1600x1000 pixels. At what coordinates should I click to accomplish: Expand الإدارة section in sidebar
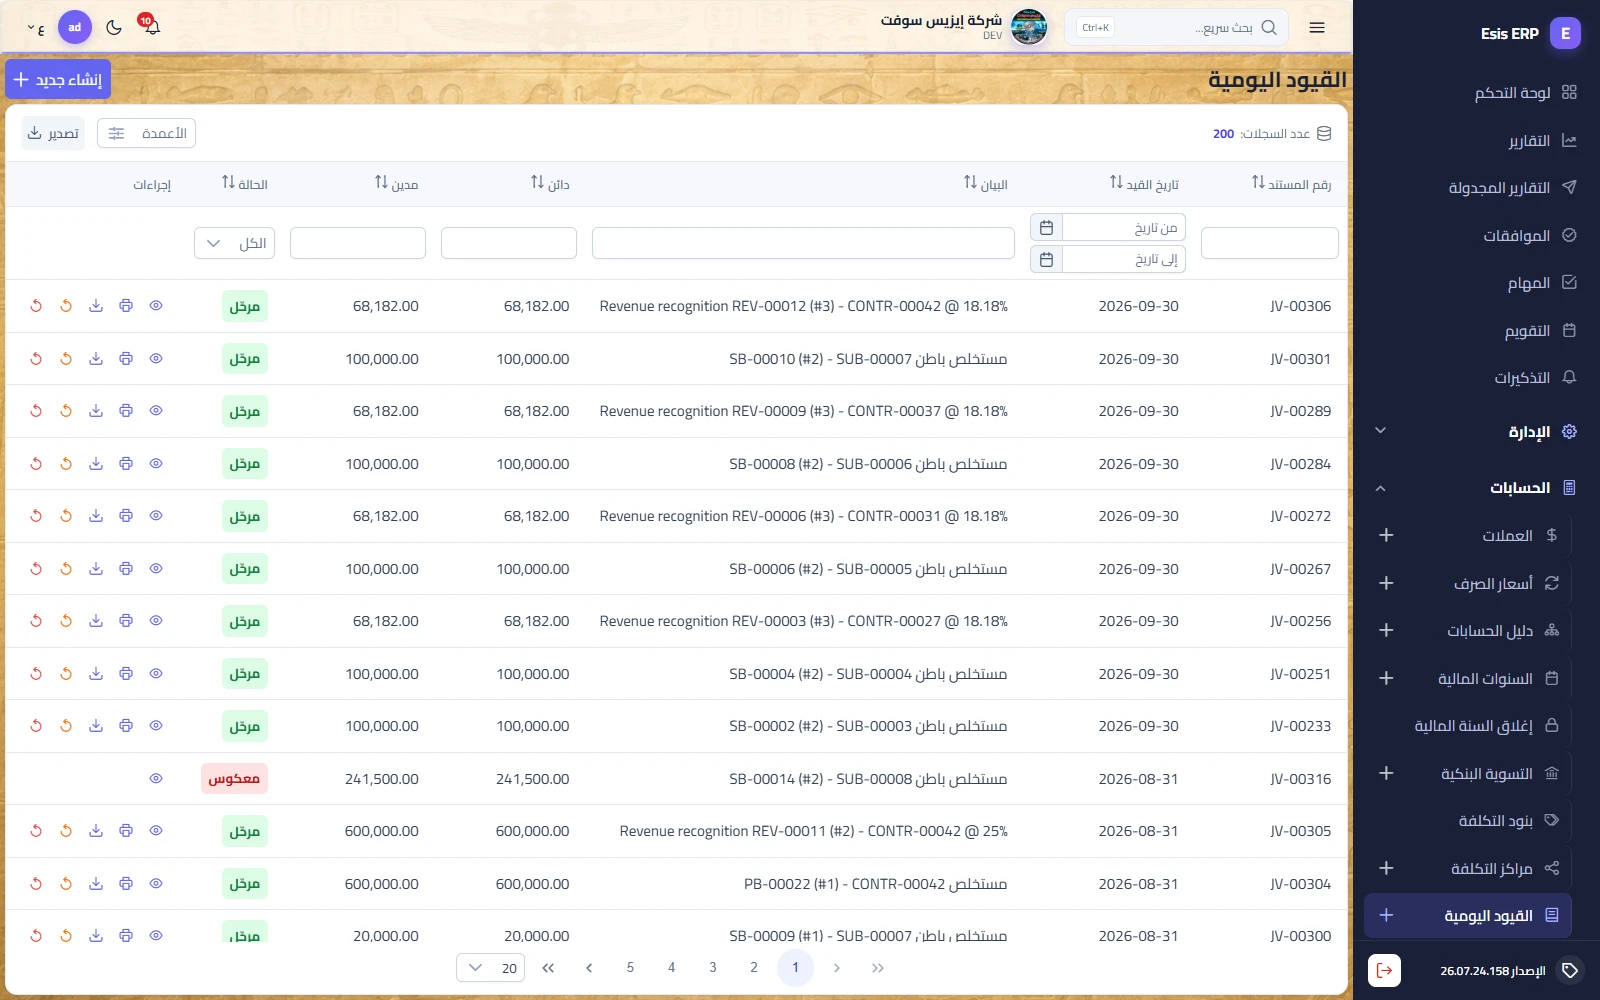tap(1380, 431)
